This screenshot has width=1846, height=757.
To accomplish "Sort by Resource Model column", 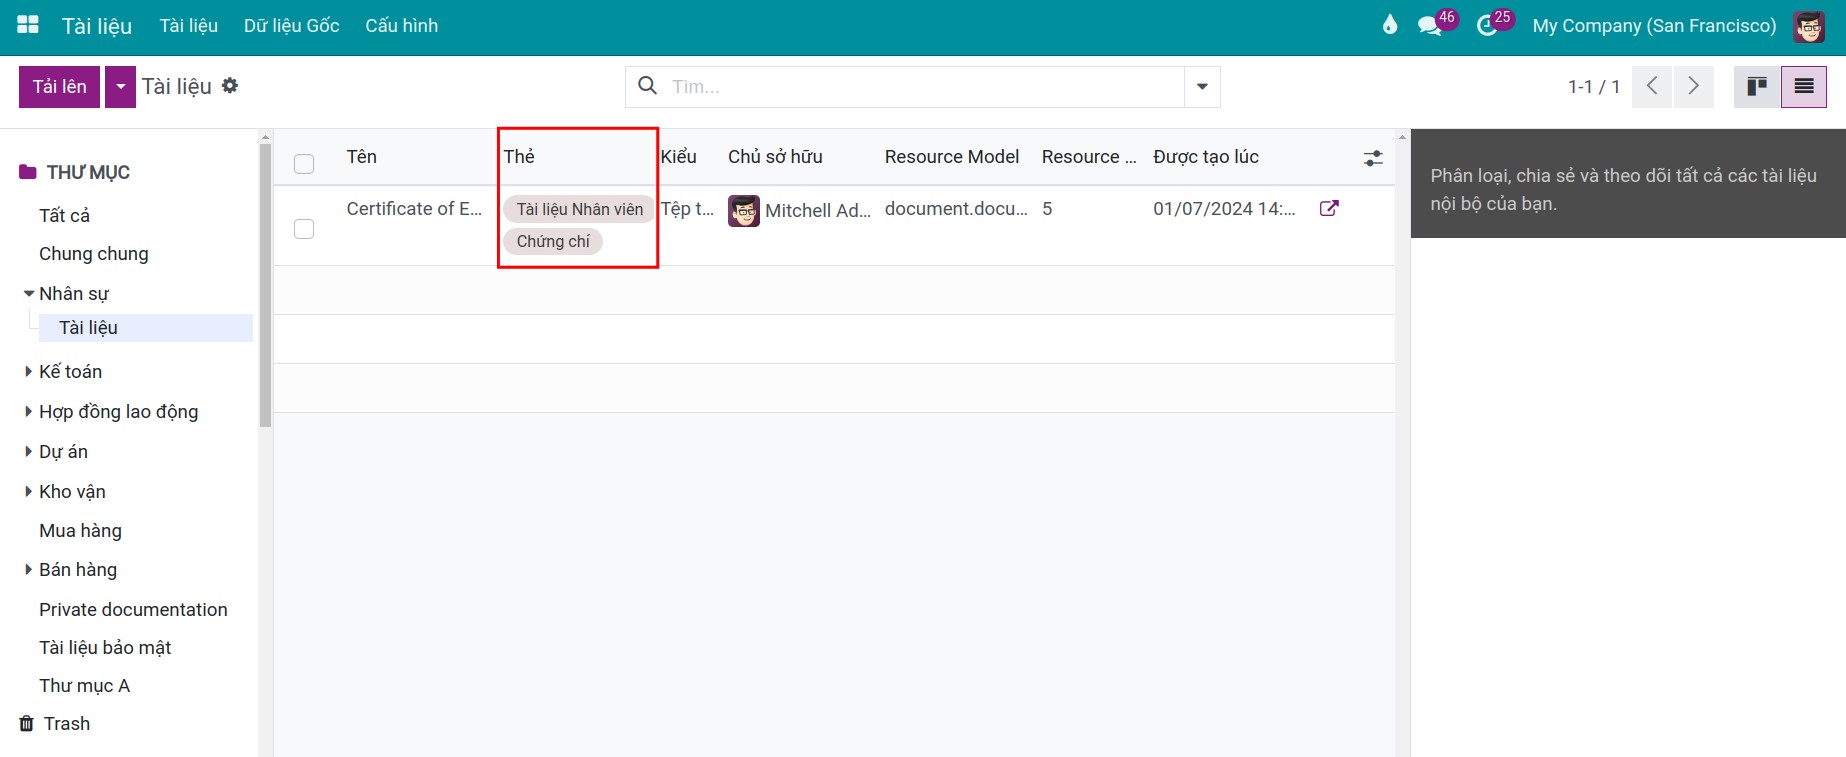I will (952, 157).
